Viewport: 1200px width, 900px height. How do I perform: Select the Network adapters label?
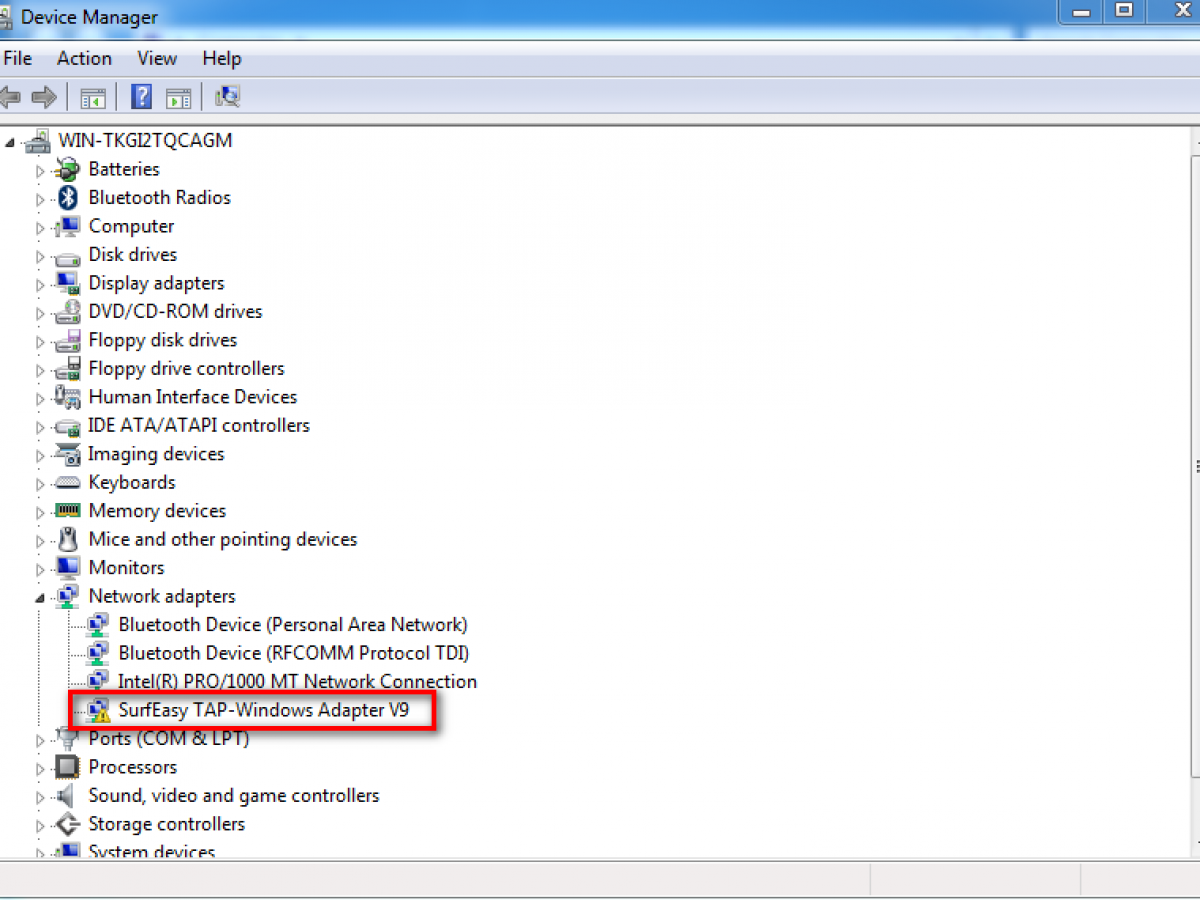tap(162, 596)
